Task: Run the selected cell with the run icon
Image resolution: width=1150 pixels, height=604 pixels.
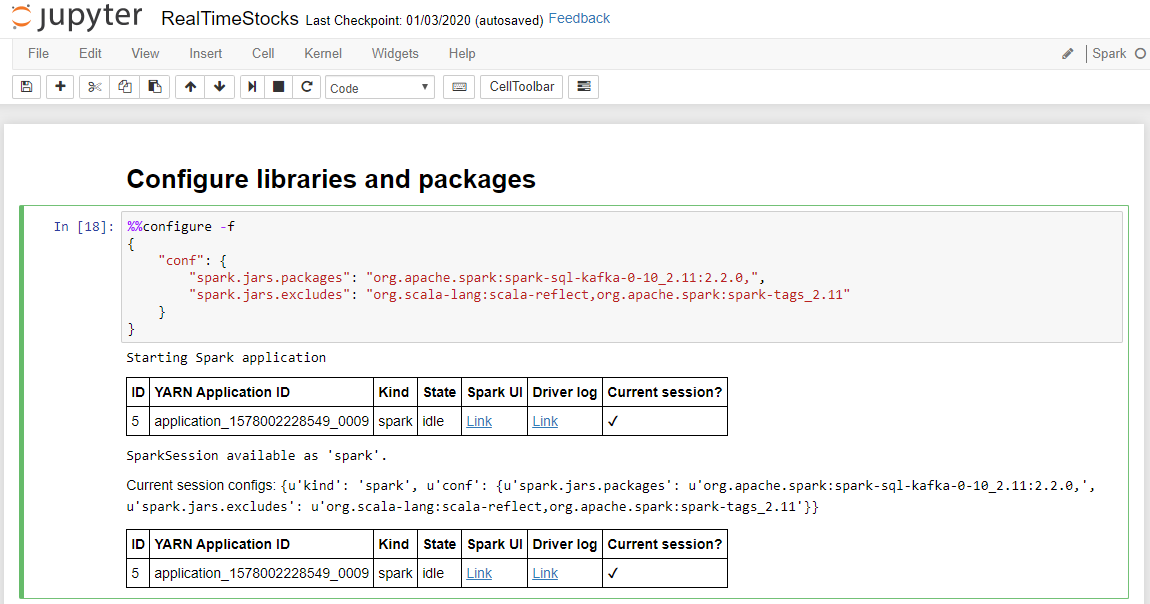Action: point(251,86)
